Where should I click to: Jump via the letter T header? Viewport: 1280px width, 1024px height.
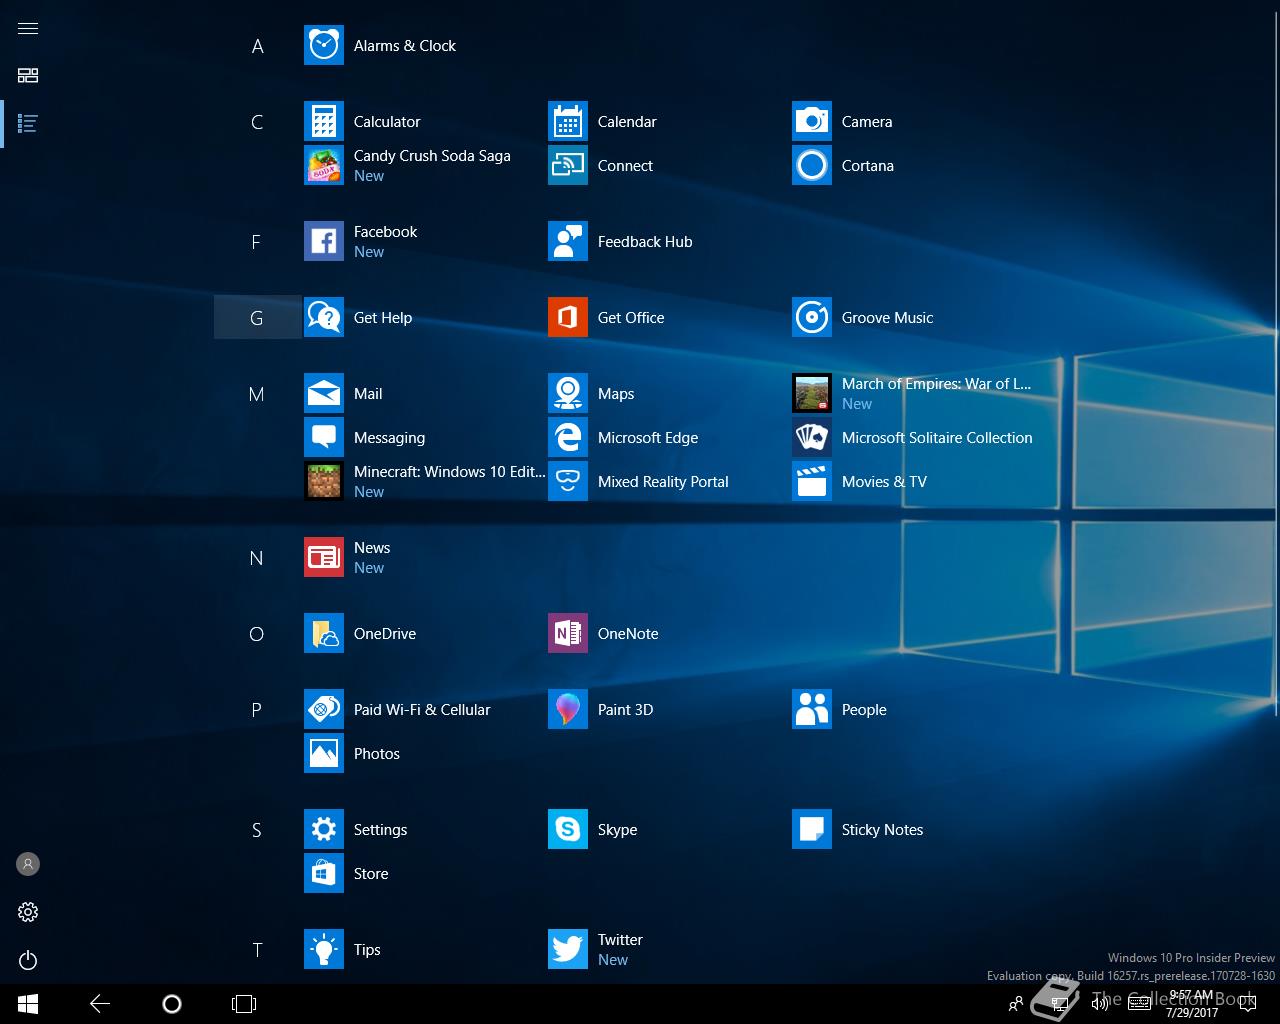point(257,950)
